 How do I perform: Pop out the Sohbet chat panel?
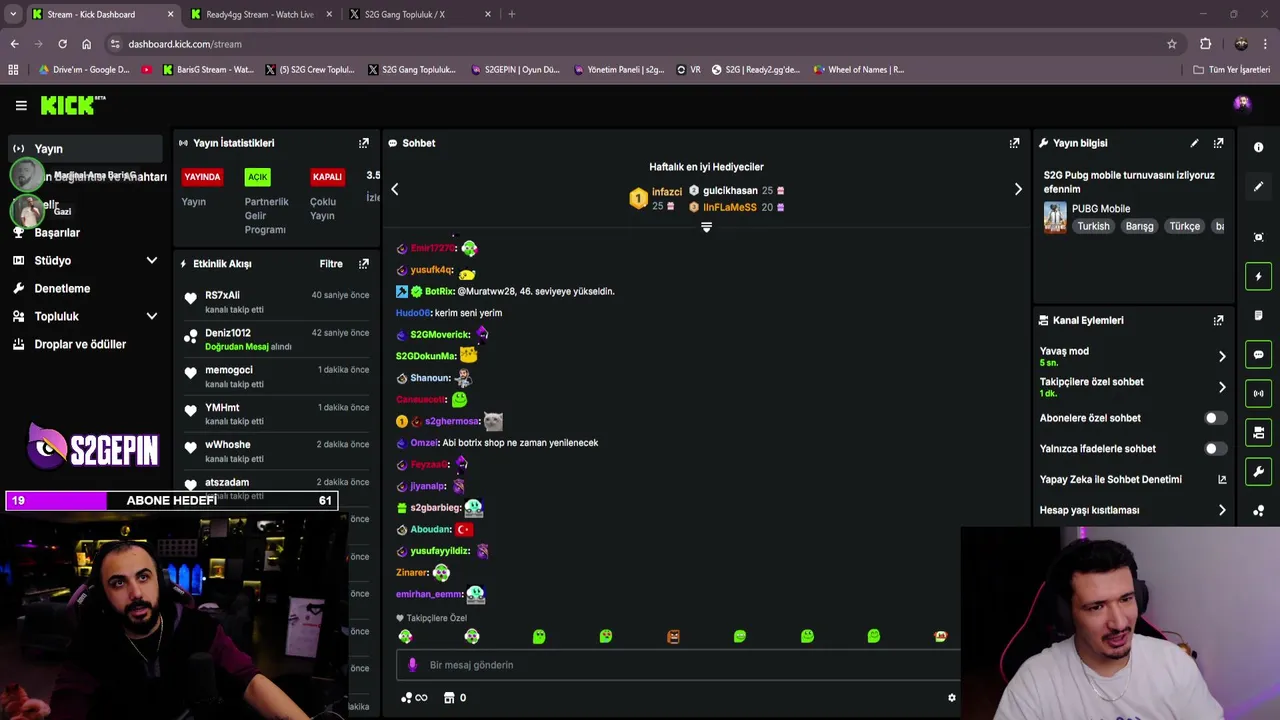tap(1014, 143)
